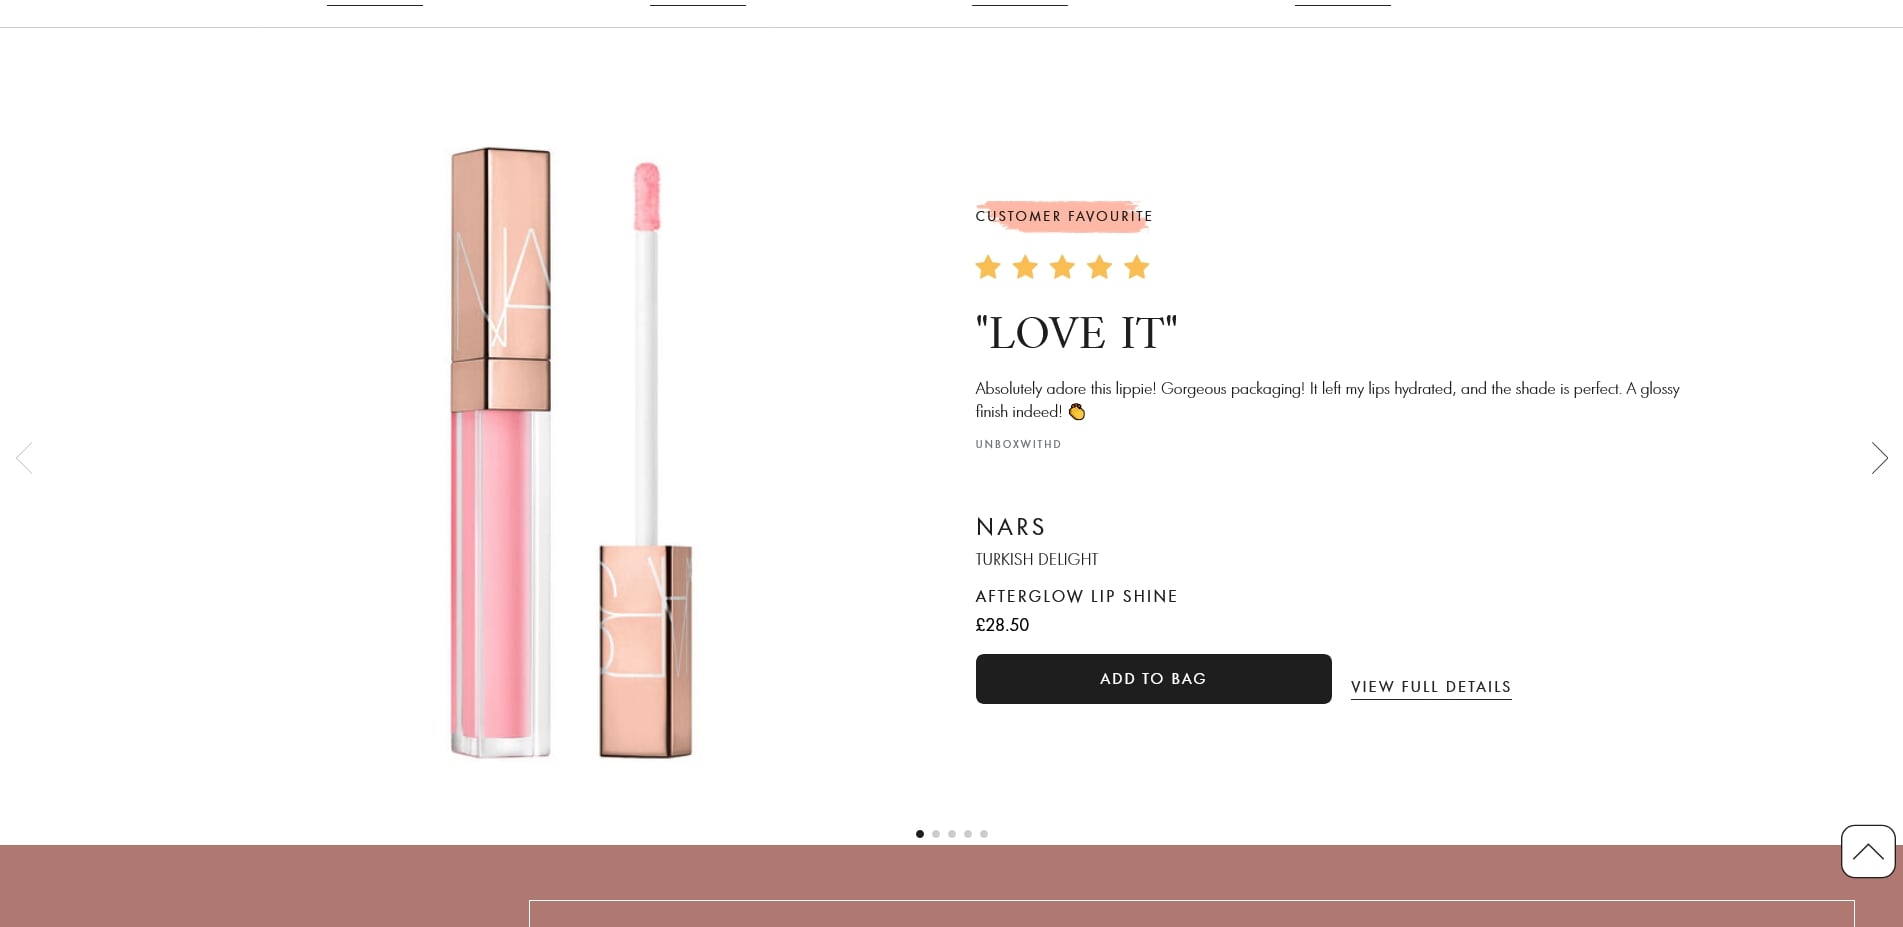
Task: Select the second carousel dot
Action: 936,833
